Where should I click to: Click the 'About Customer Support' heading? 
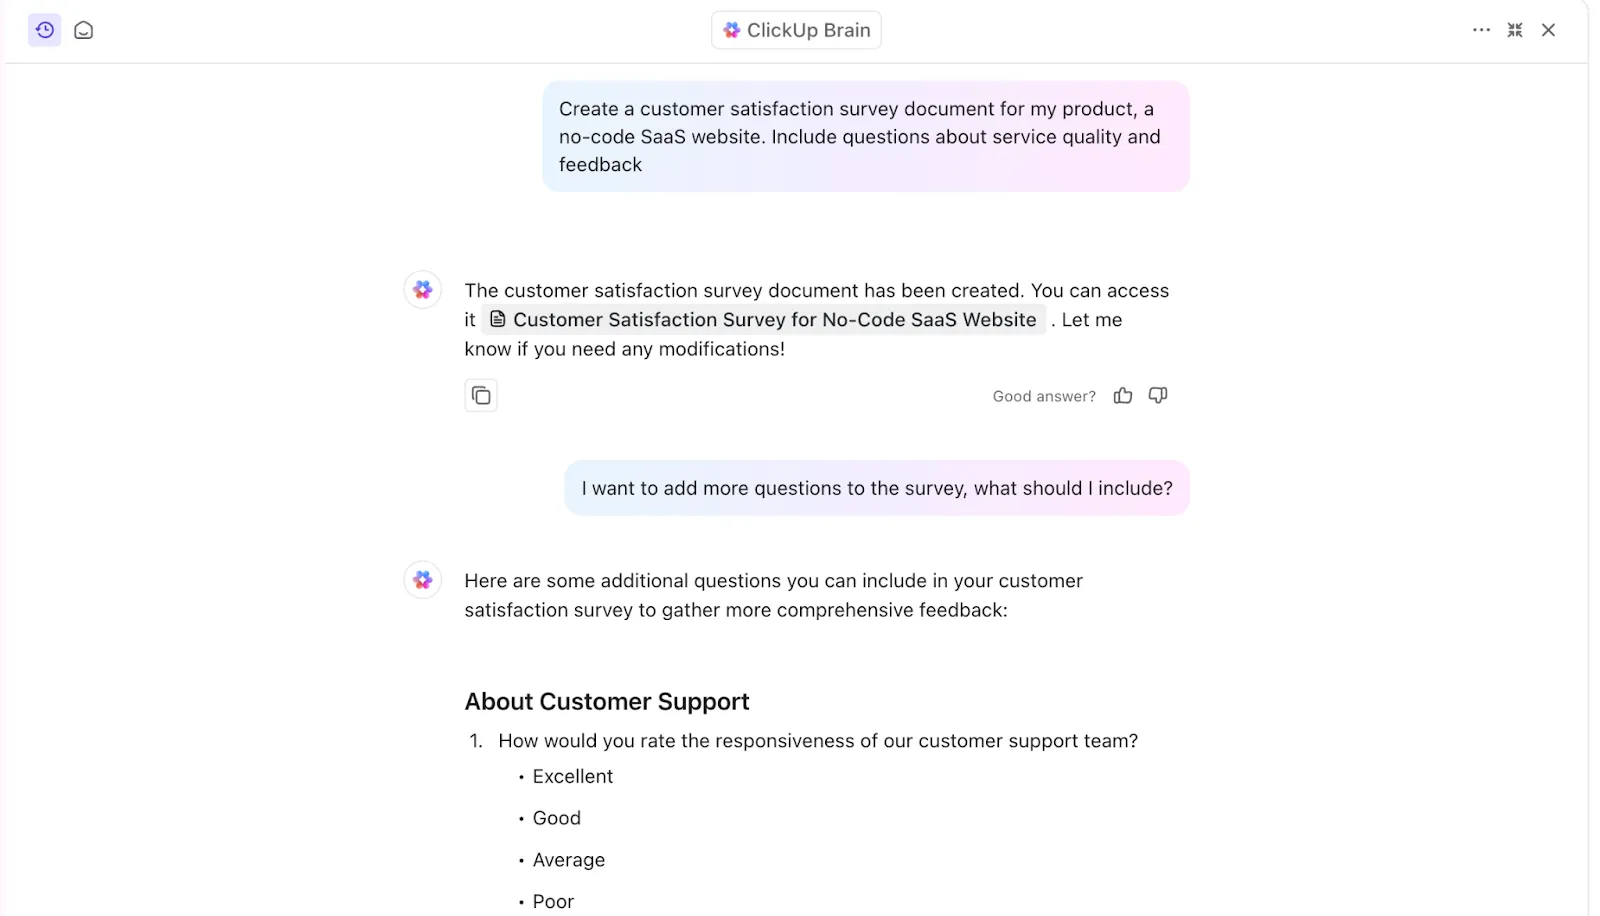pos(607,702)
